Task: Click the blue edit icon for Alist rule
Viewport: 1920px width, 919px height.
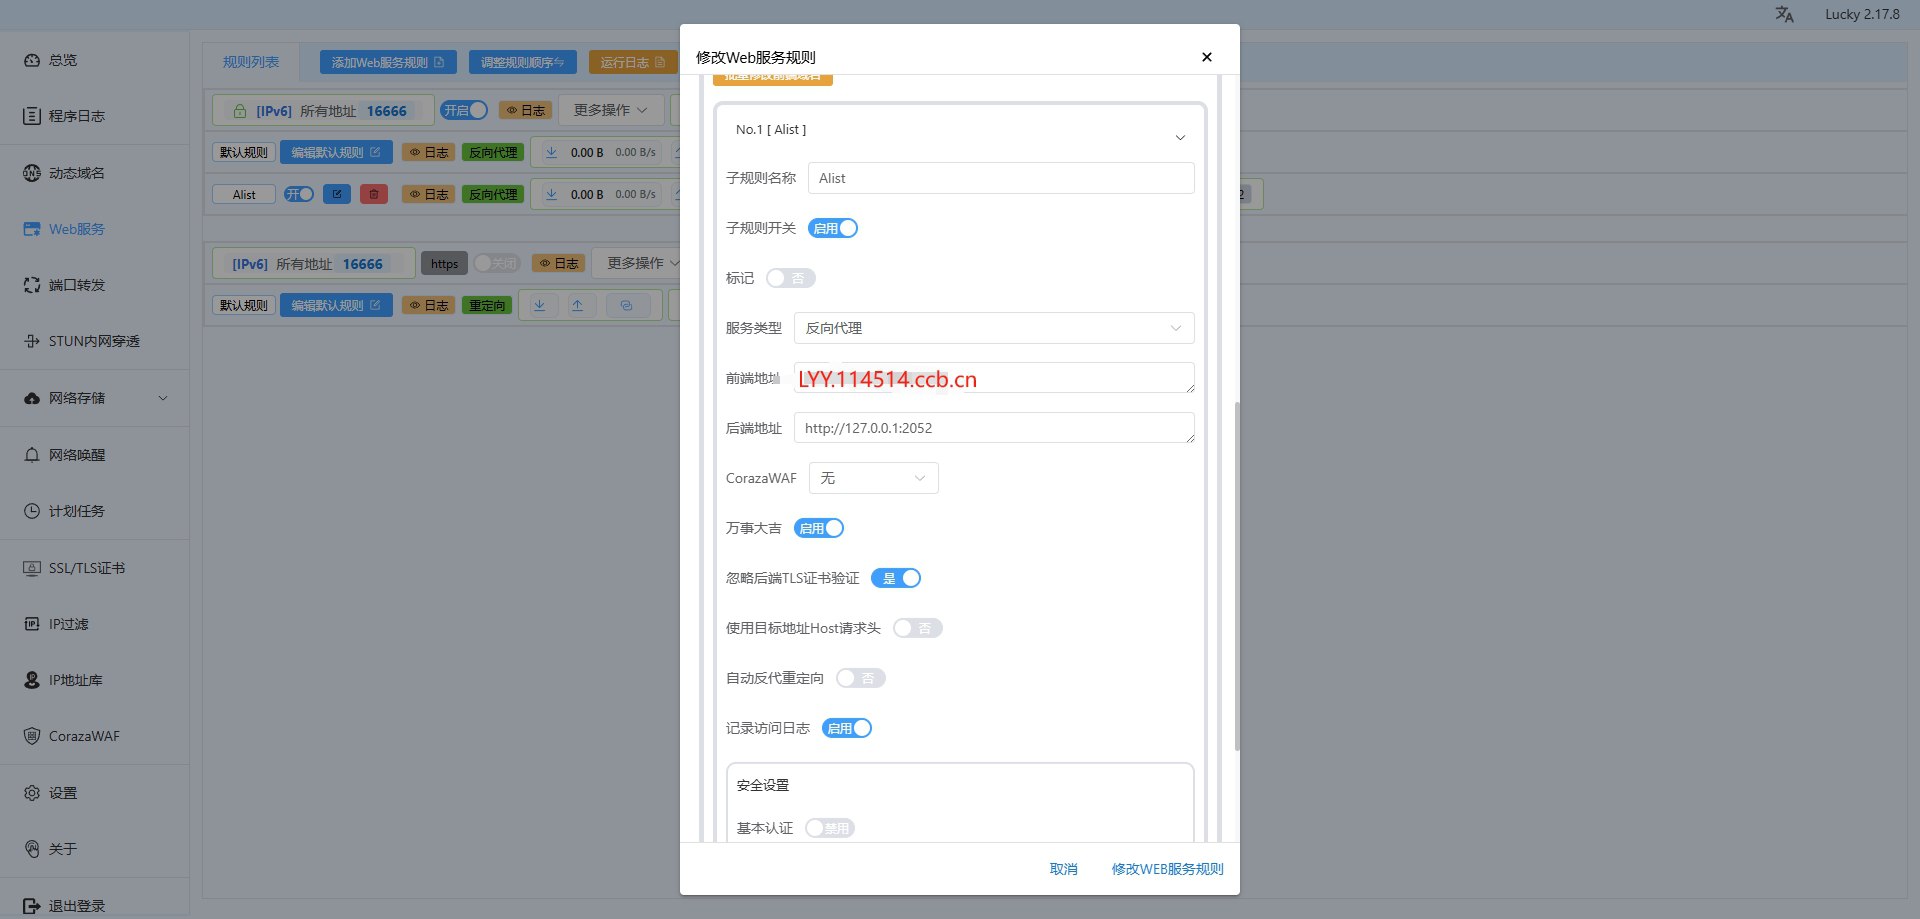Action: click(x=337, y=194)
